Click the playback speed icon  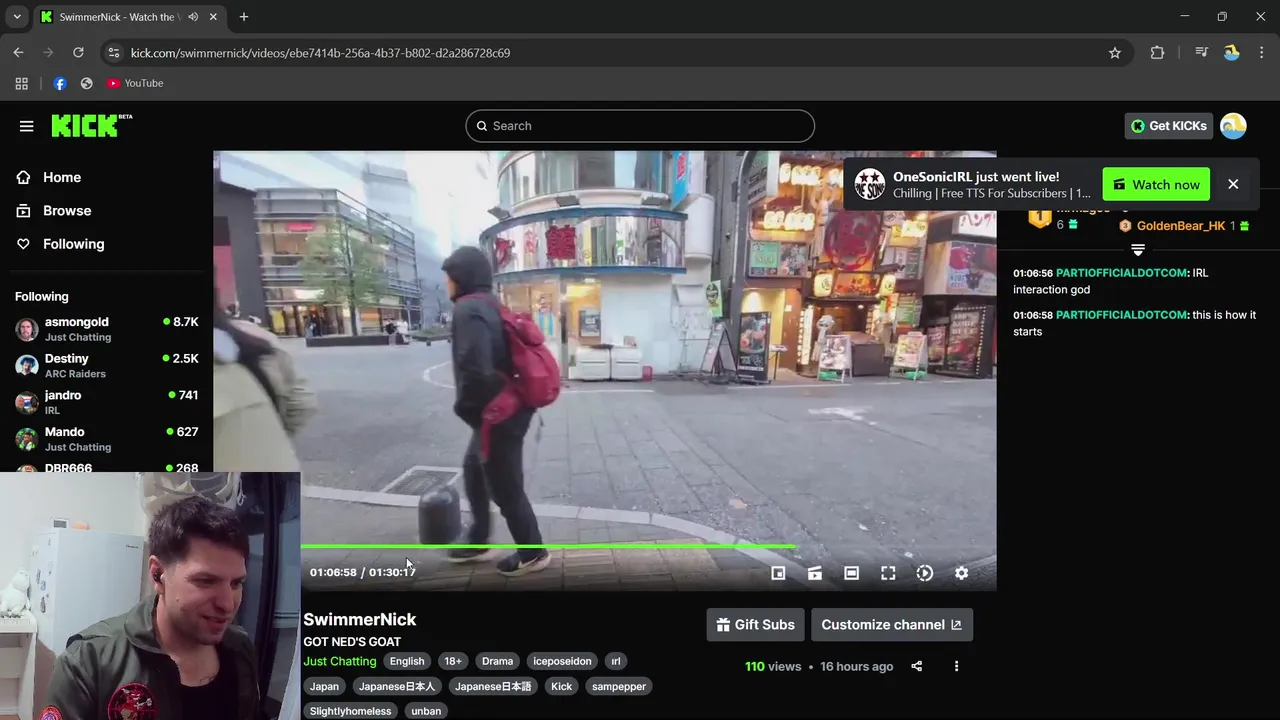click(x=925, y=573)
